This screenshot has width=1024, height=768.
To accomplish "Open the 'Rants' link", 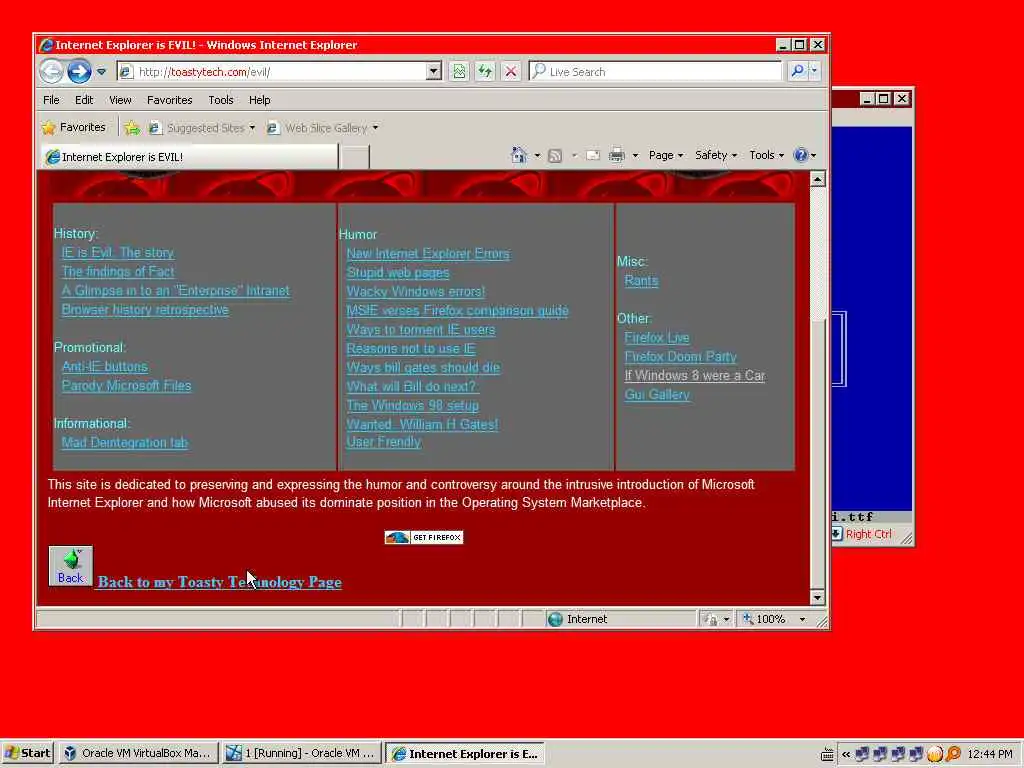I will pyautogui.click(x=641, y=281).
